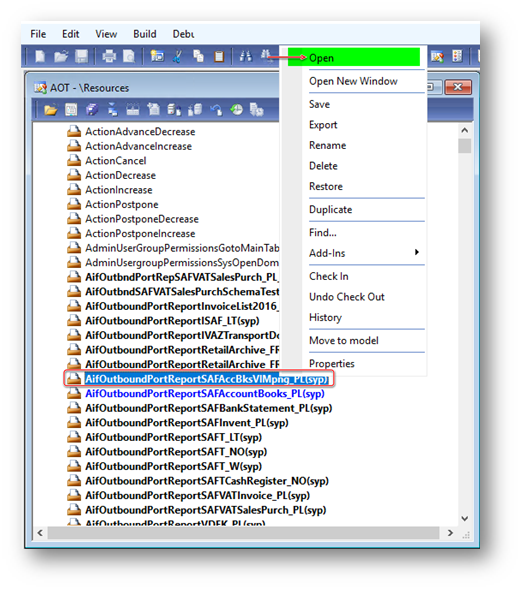522x591 pixels.
Task: Expand the Add-Ins submenu arrow
Action: click(x=416, y=252)
